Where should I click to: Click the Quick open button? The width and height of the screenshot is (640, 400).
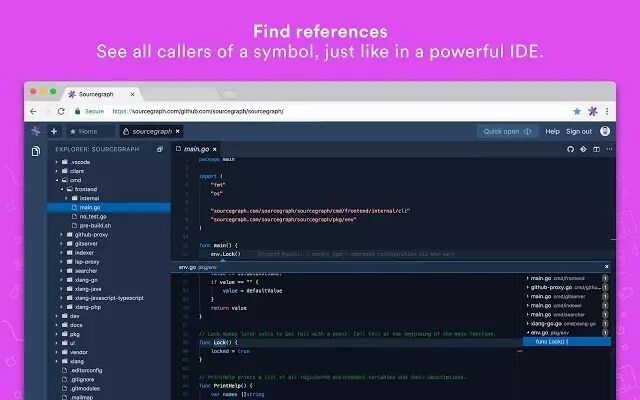[x=507, y=131]
